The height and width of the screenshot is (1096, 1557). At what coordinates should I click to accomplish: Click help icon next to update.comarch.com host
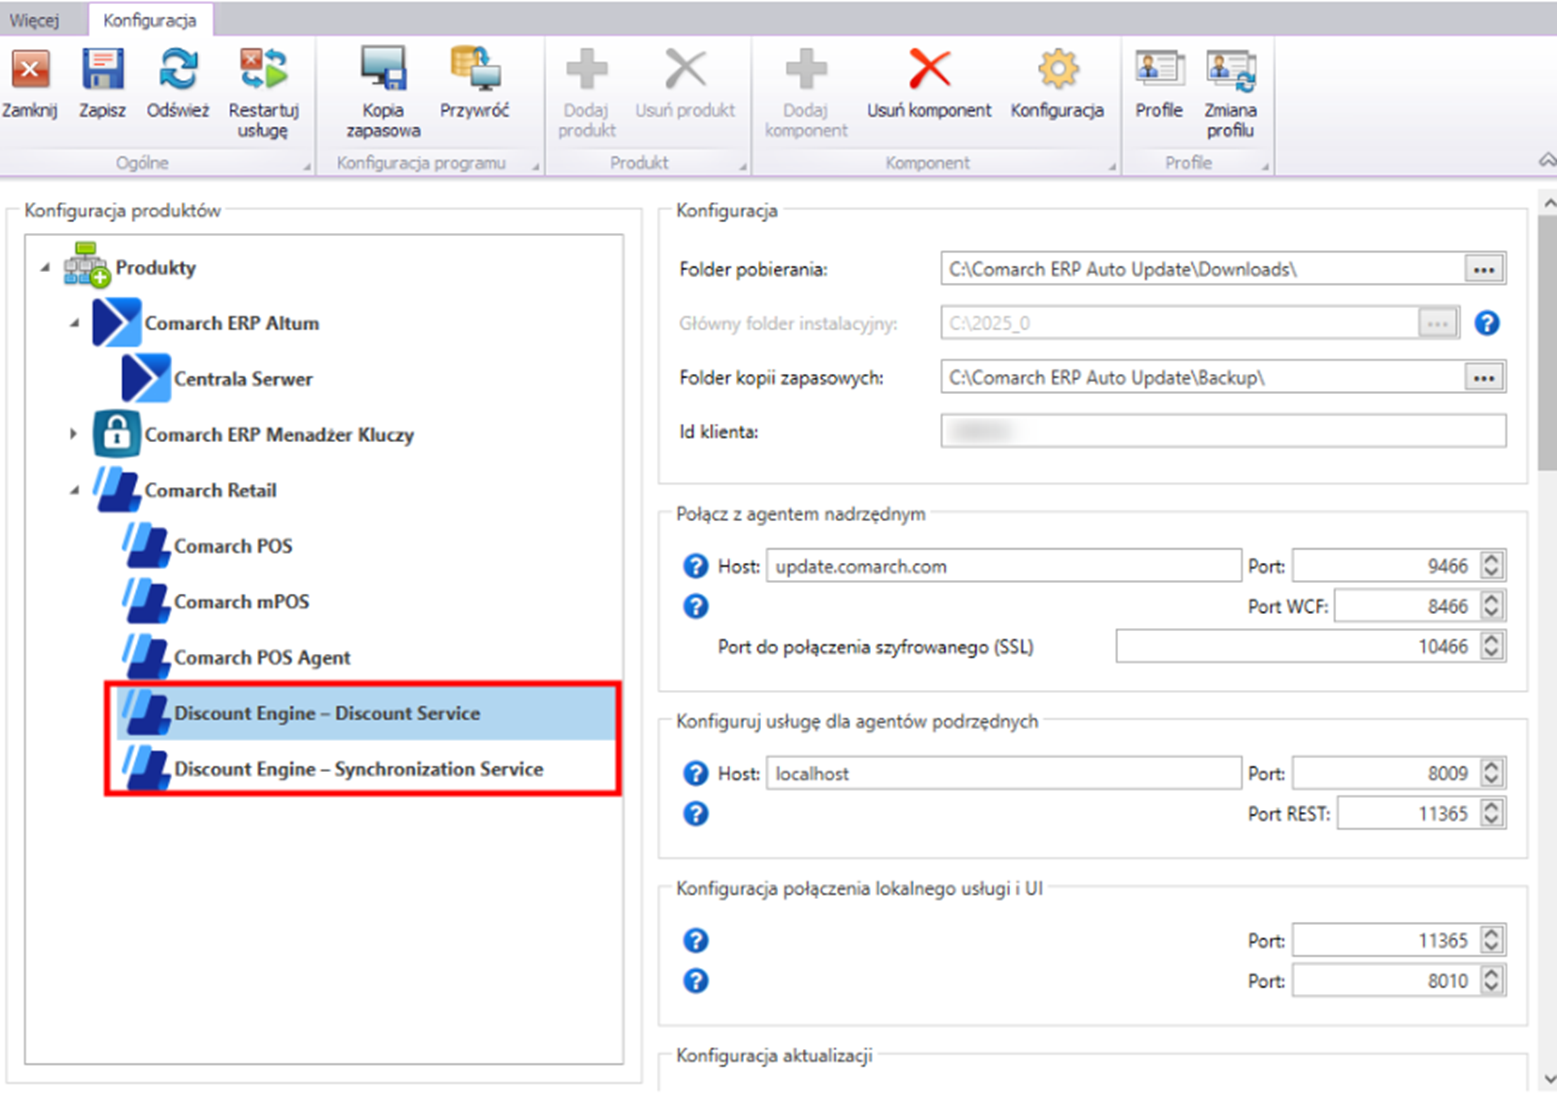pyautogui.click(x=695, y=566)
